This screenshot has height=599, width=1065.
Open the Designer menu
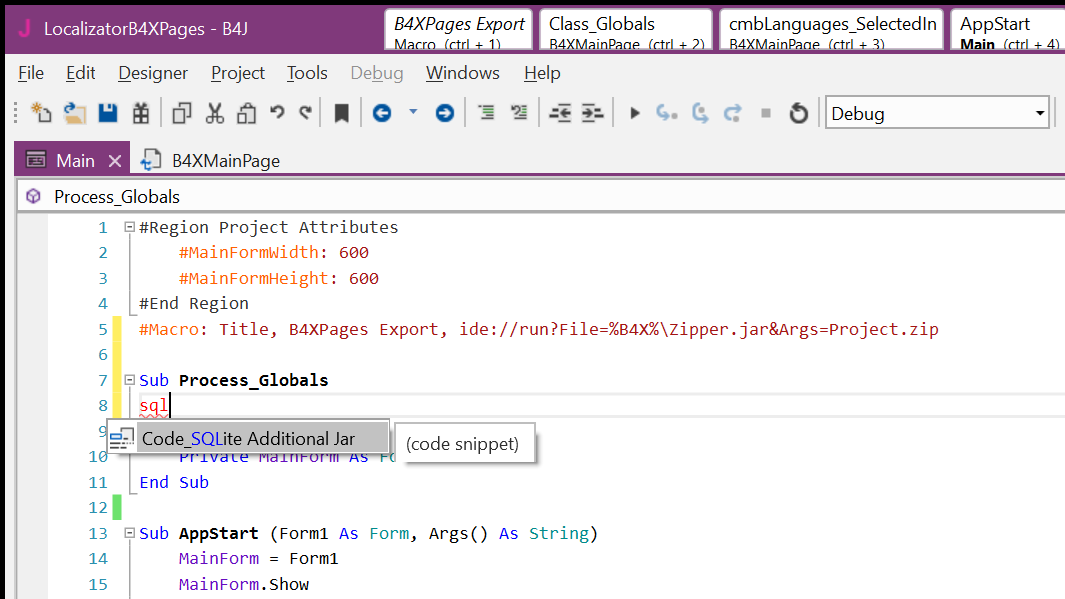152,72
